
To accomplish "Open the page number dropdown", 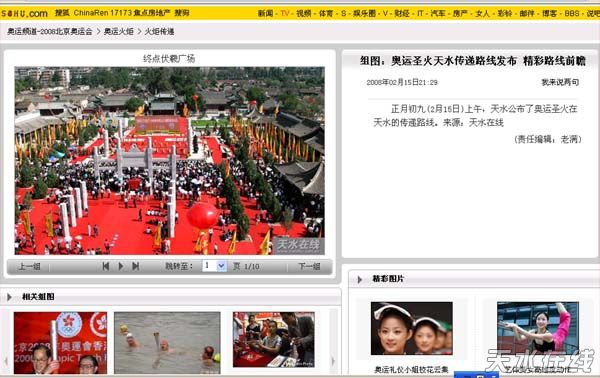I will 221,266.
